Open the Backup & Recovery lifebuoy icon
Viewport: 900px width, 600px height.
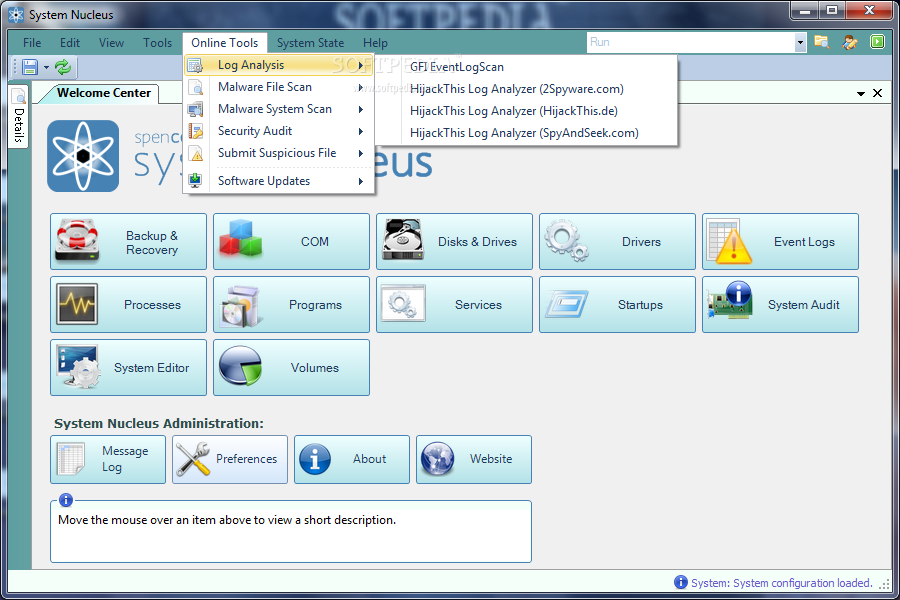point(77,241)
